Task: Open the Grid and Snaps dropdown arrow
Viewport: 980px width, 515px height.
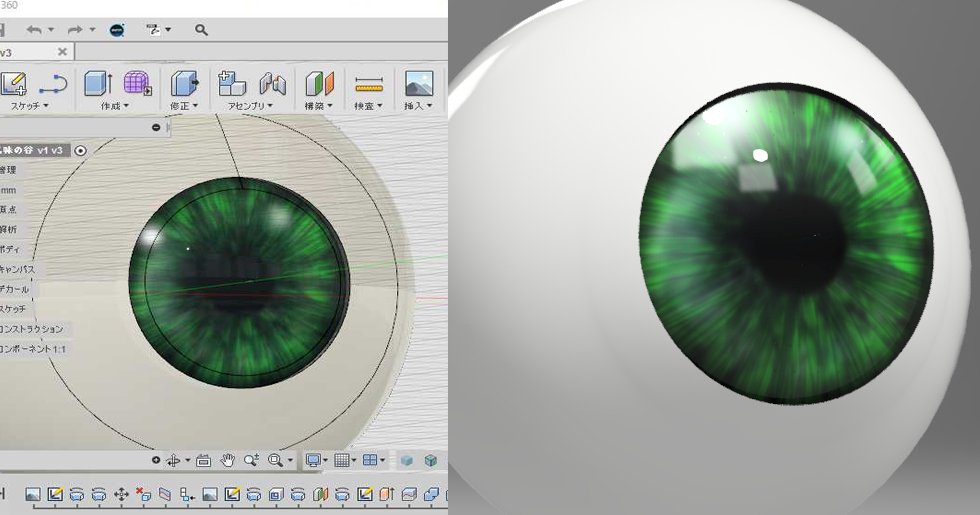Action: (354, 461)
